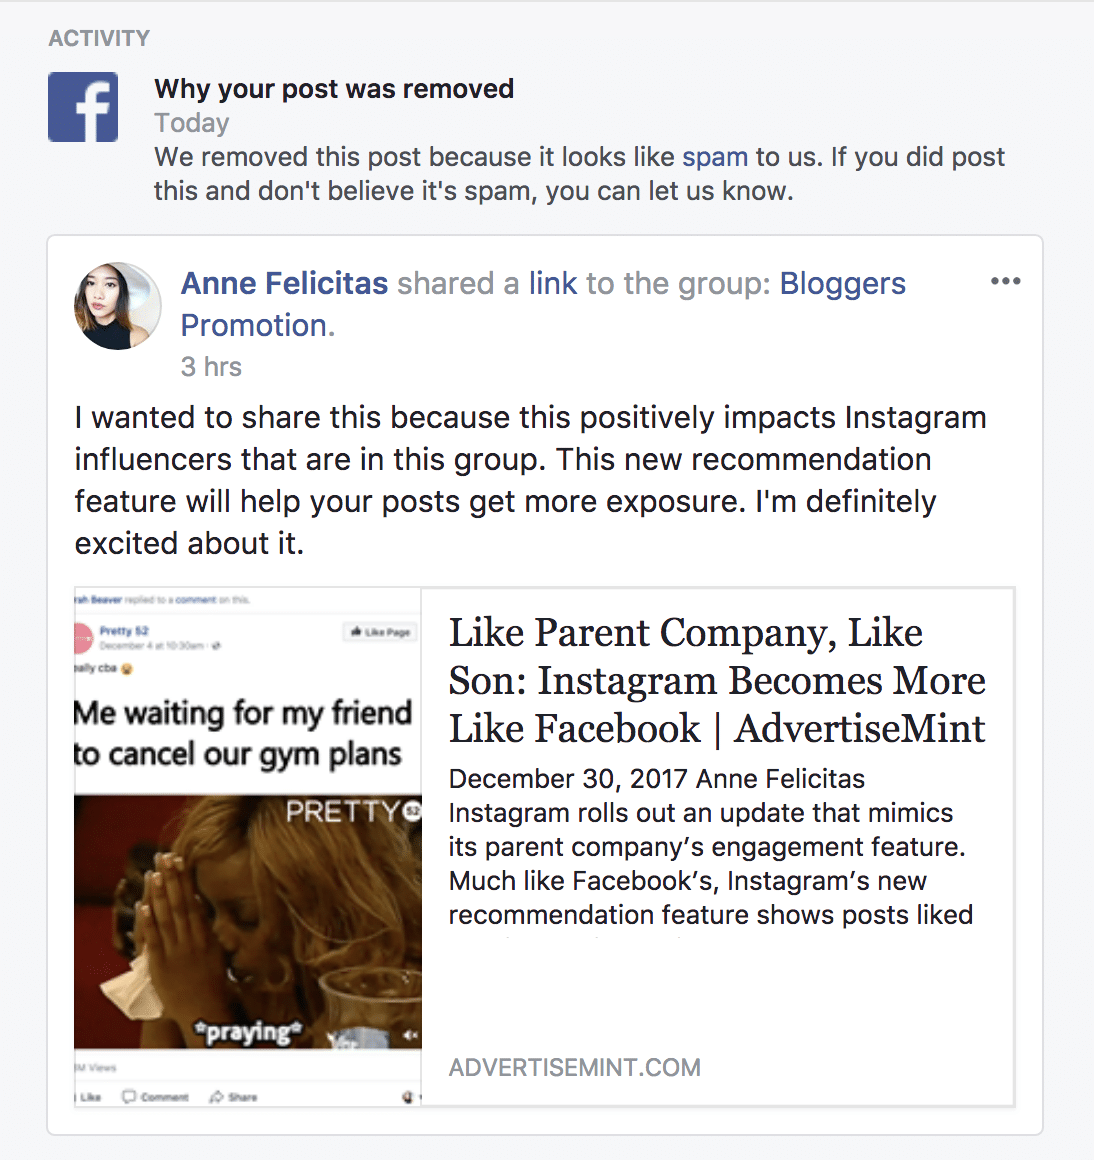This screenshot has width=1094, height=1160.
Task: Open the post options (•••) menu
Action: [1005, 281]
